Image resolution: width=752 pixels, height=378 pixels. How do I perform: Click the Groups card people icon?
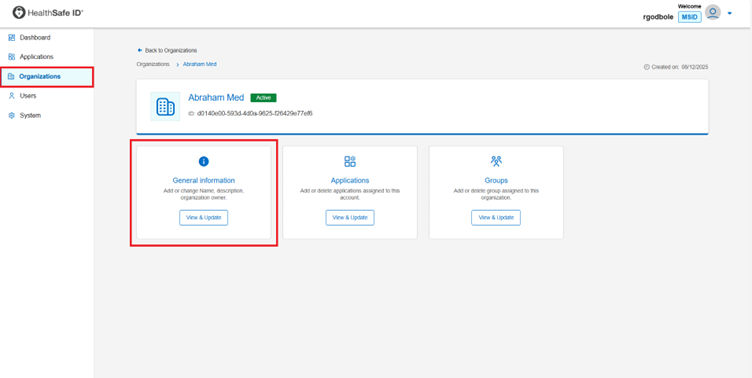(496, 162)
